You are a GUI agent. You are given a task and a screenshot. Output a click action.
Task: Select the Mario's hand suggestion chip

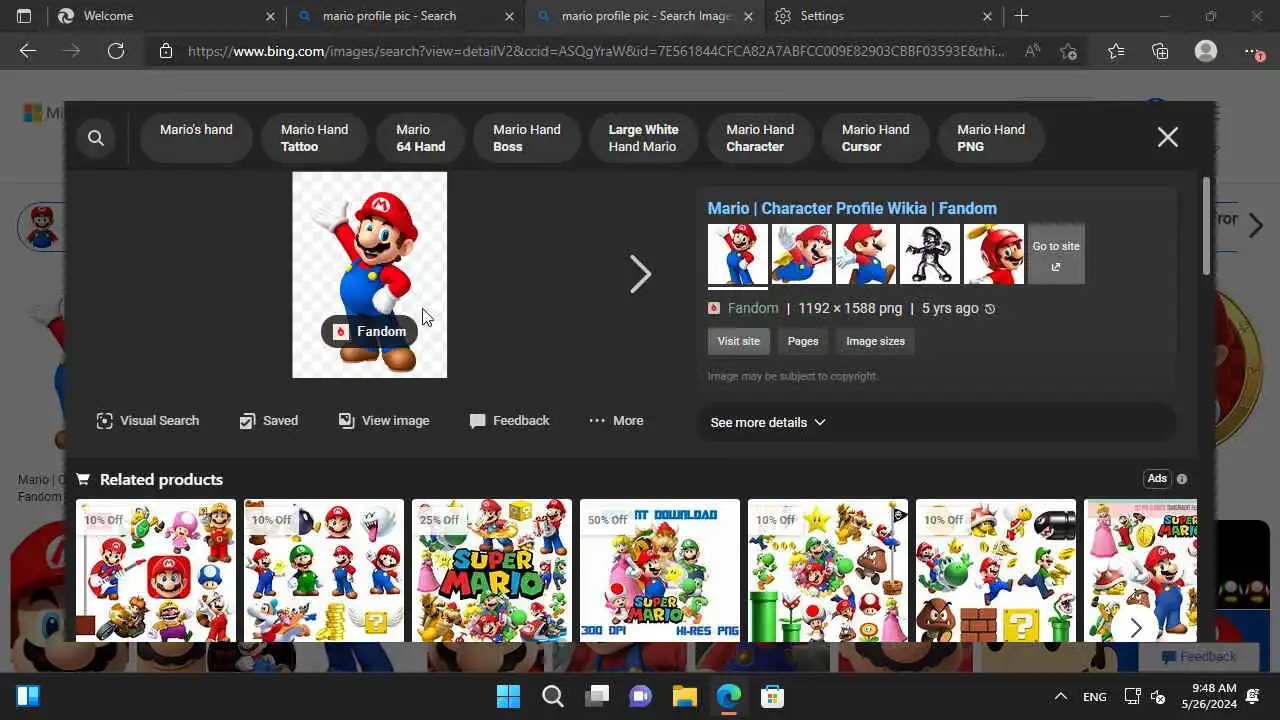coord(196,138)
